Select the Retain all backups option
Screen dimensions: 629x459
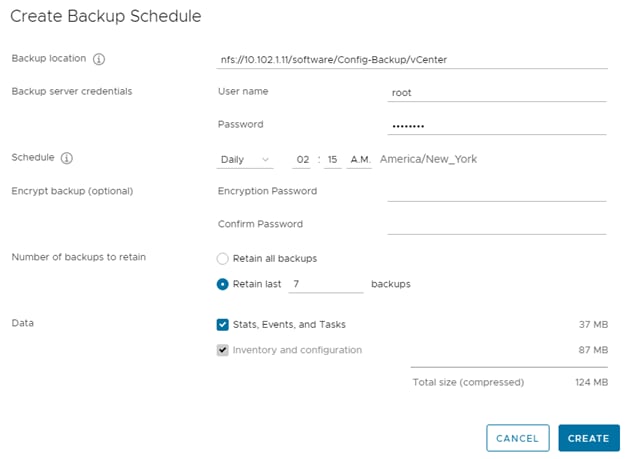pyautogui.click(x=223, y=258)
